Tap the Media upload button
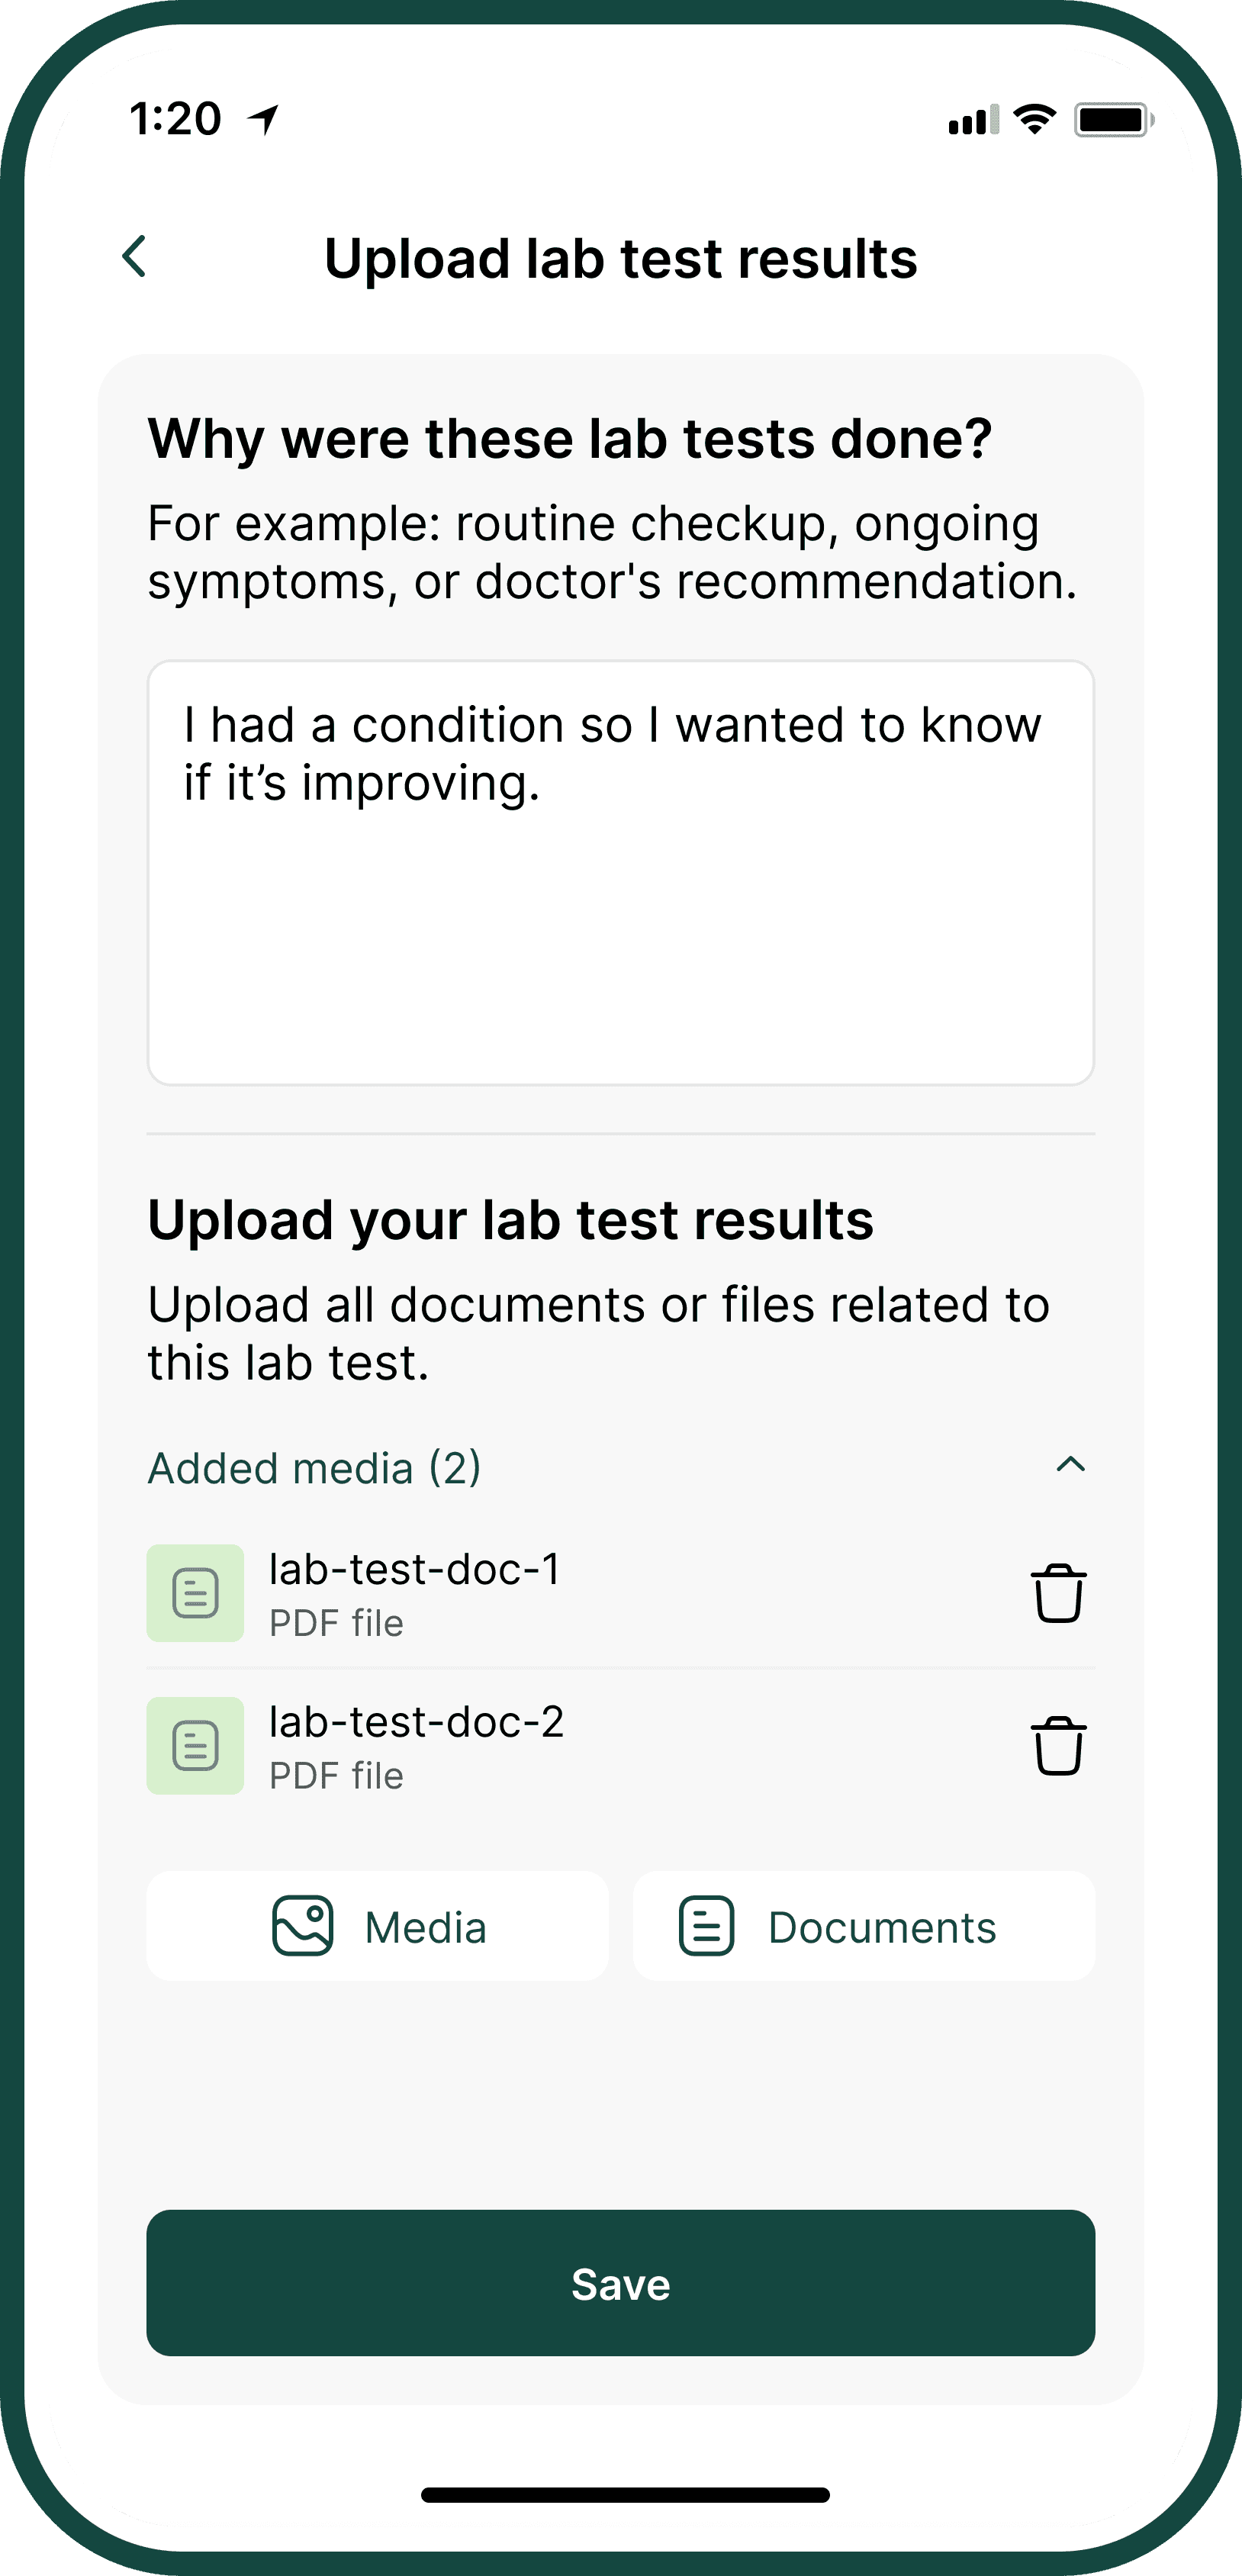 (x=378, y=1926)
